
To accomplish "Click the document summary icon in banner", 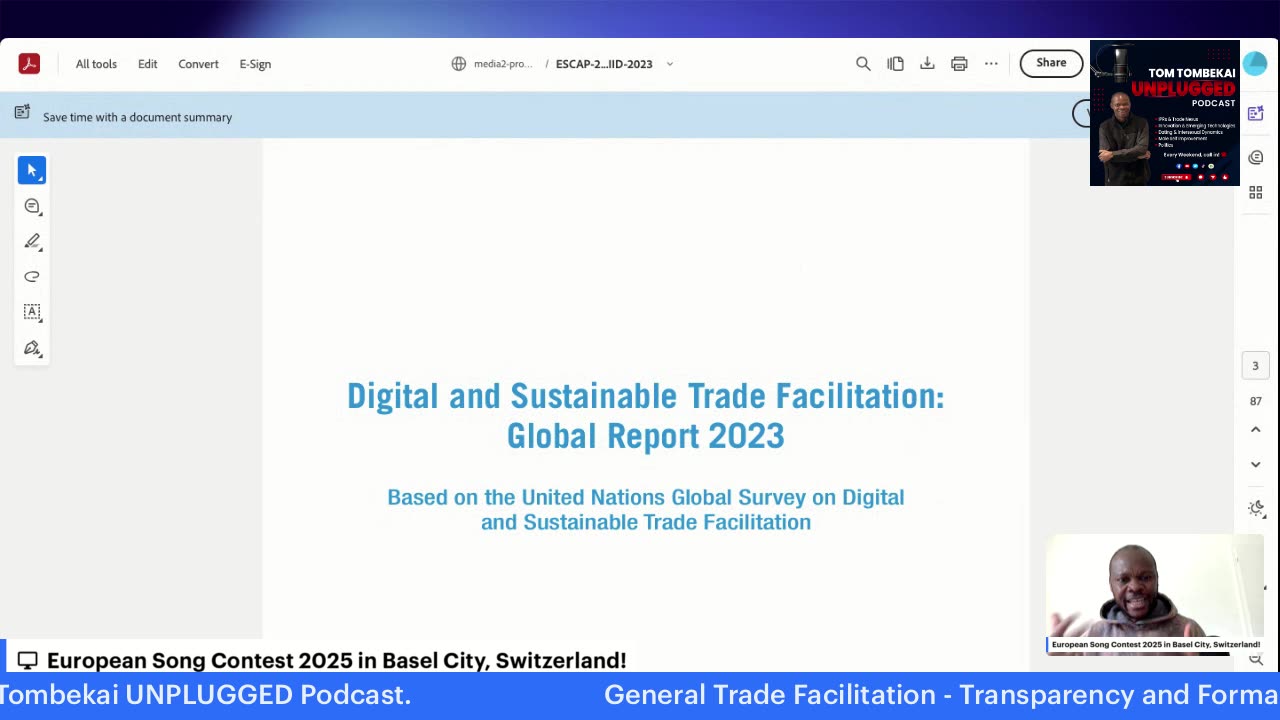I will tap(22, 112).
